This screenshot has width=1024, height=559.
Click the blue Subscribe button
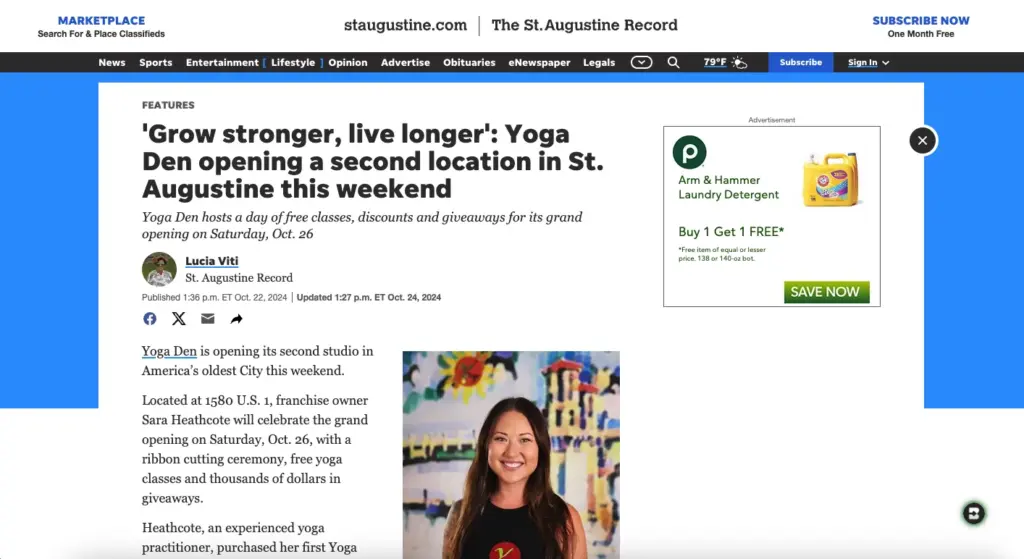point(801,62)
